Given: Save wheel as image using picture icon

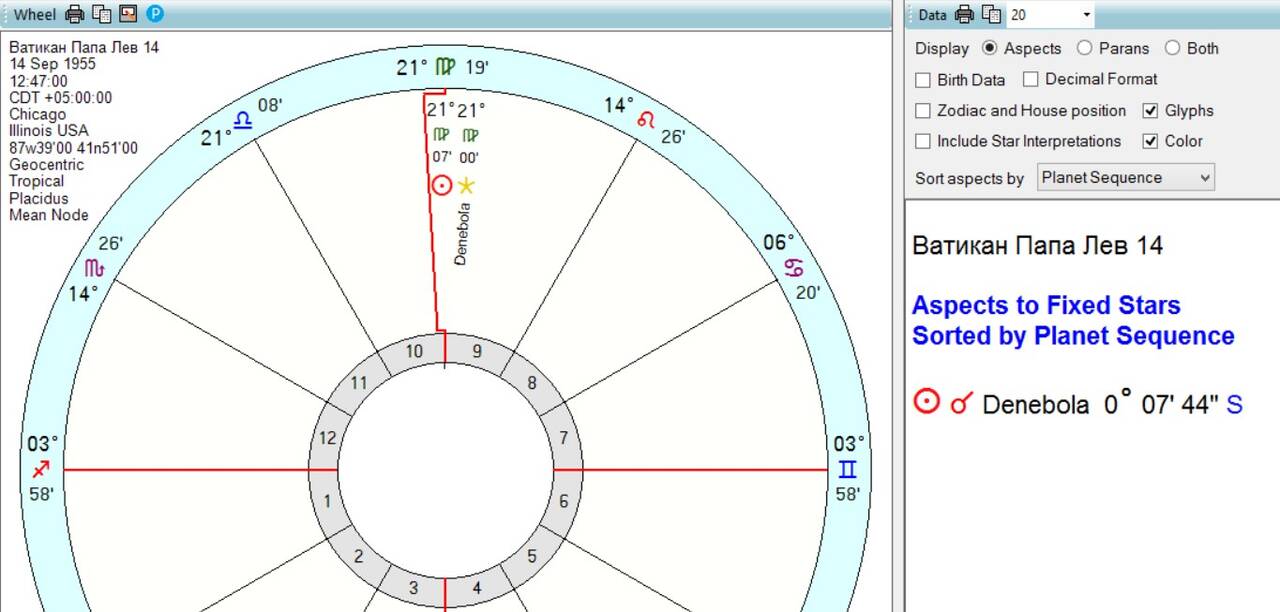Looking at the screenshot, I should coord(128,14).
